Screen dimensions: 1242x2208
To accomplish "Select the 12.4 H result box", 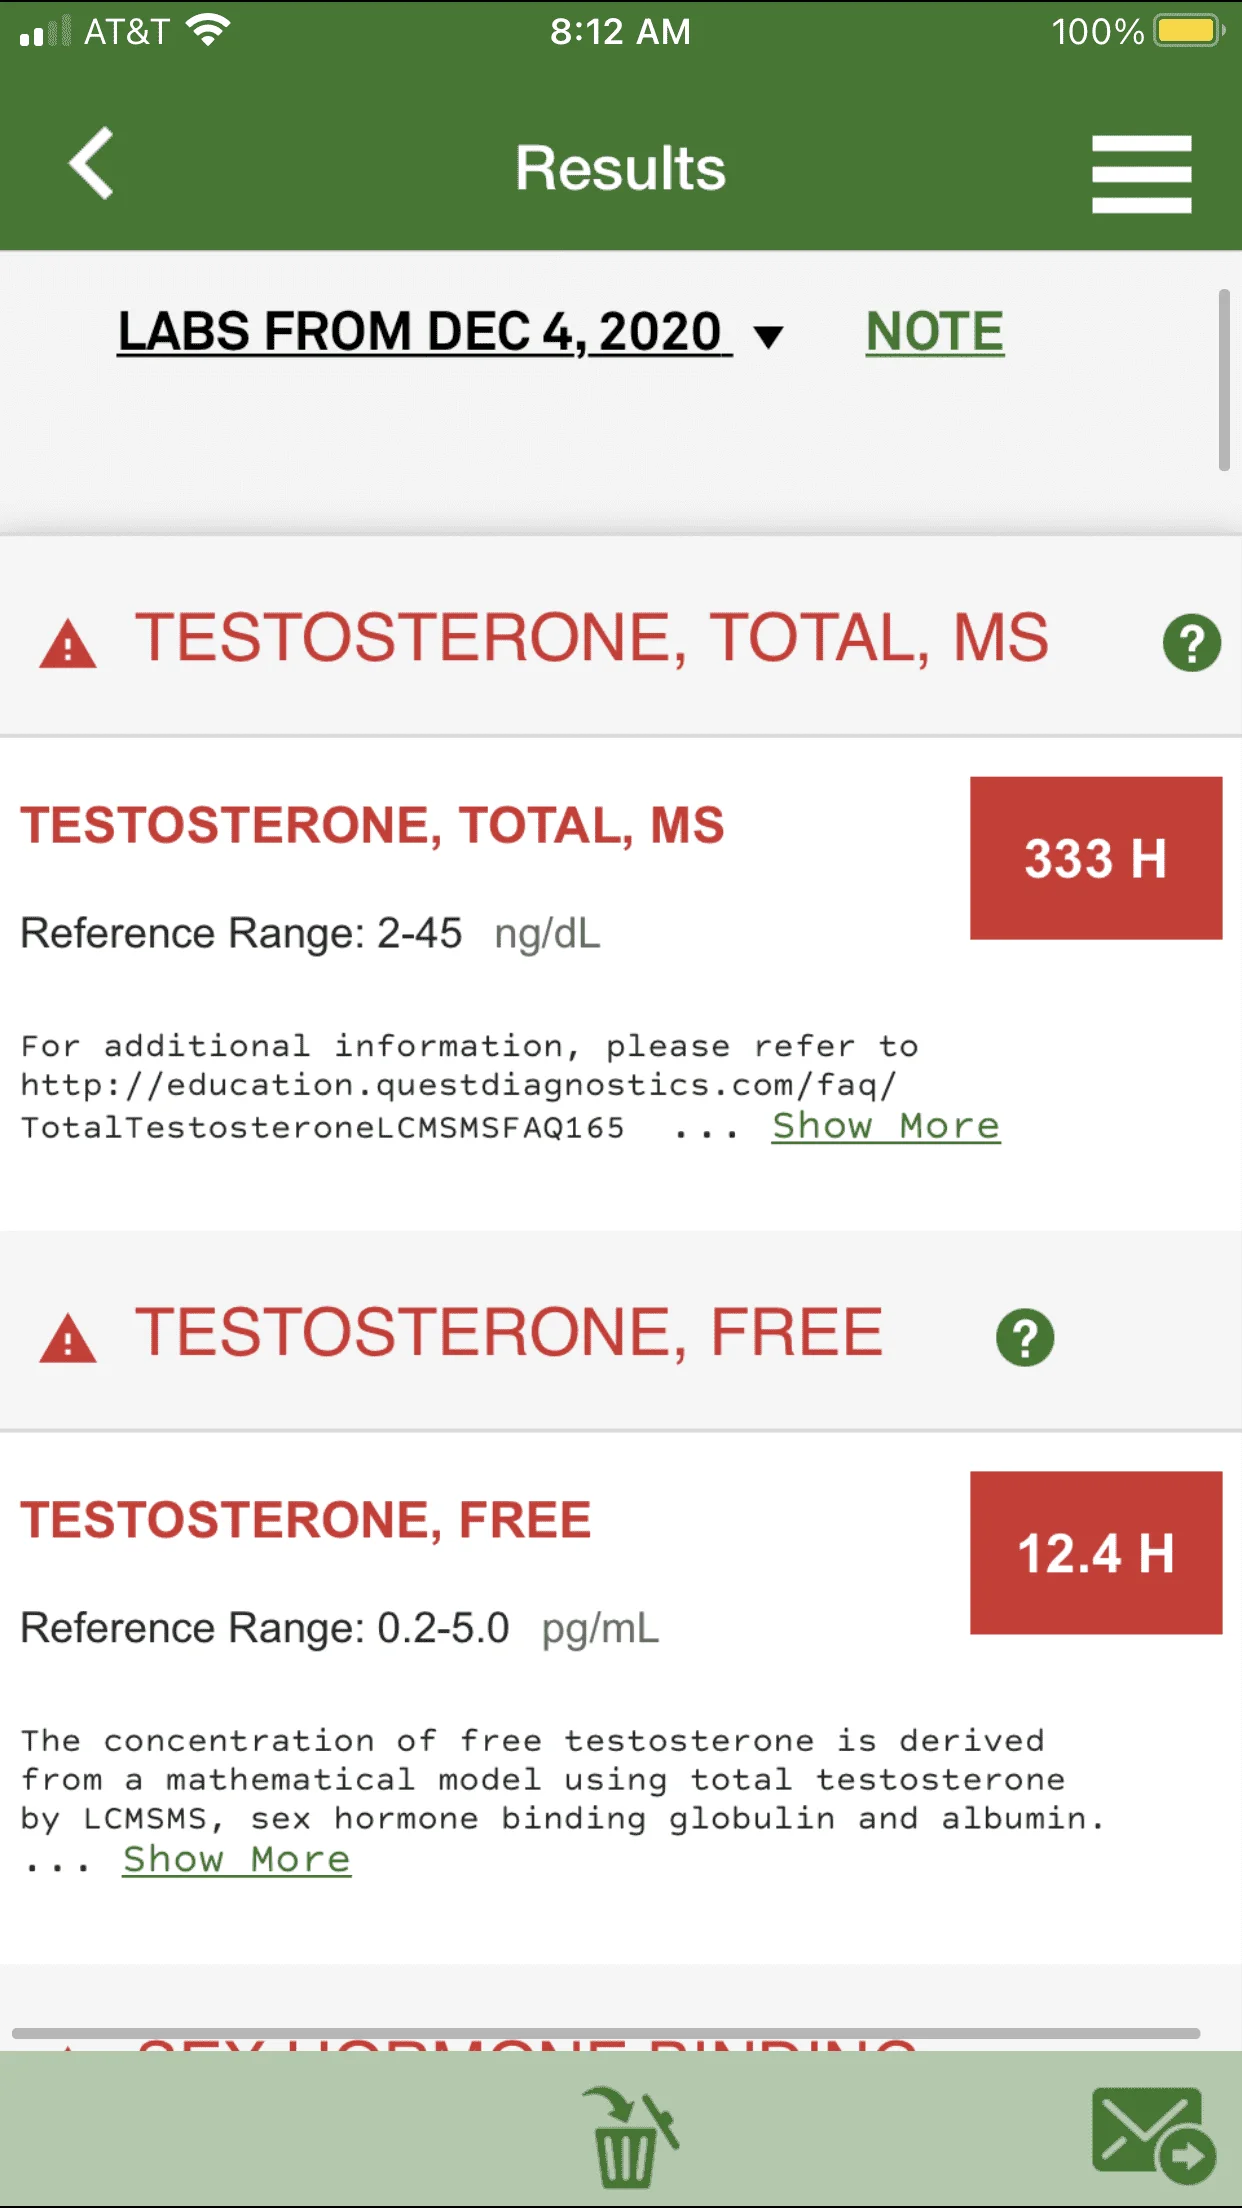I will (x=1096, y=1553).
